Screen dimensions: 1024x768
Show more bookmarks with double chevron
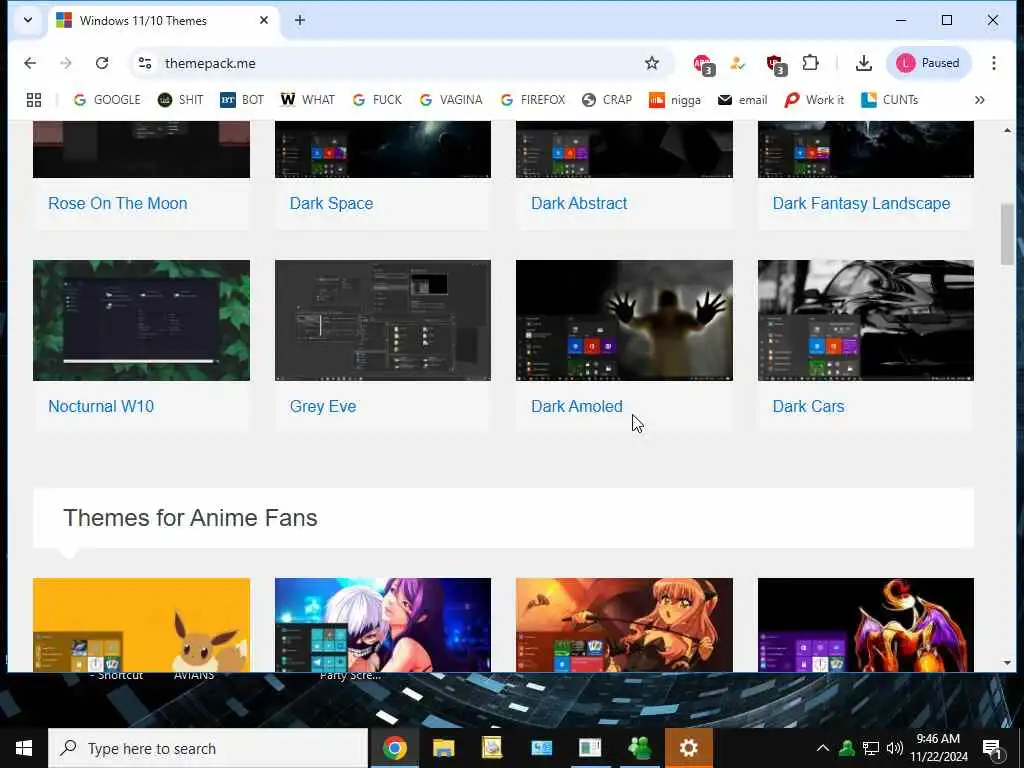coord(979,100)
